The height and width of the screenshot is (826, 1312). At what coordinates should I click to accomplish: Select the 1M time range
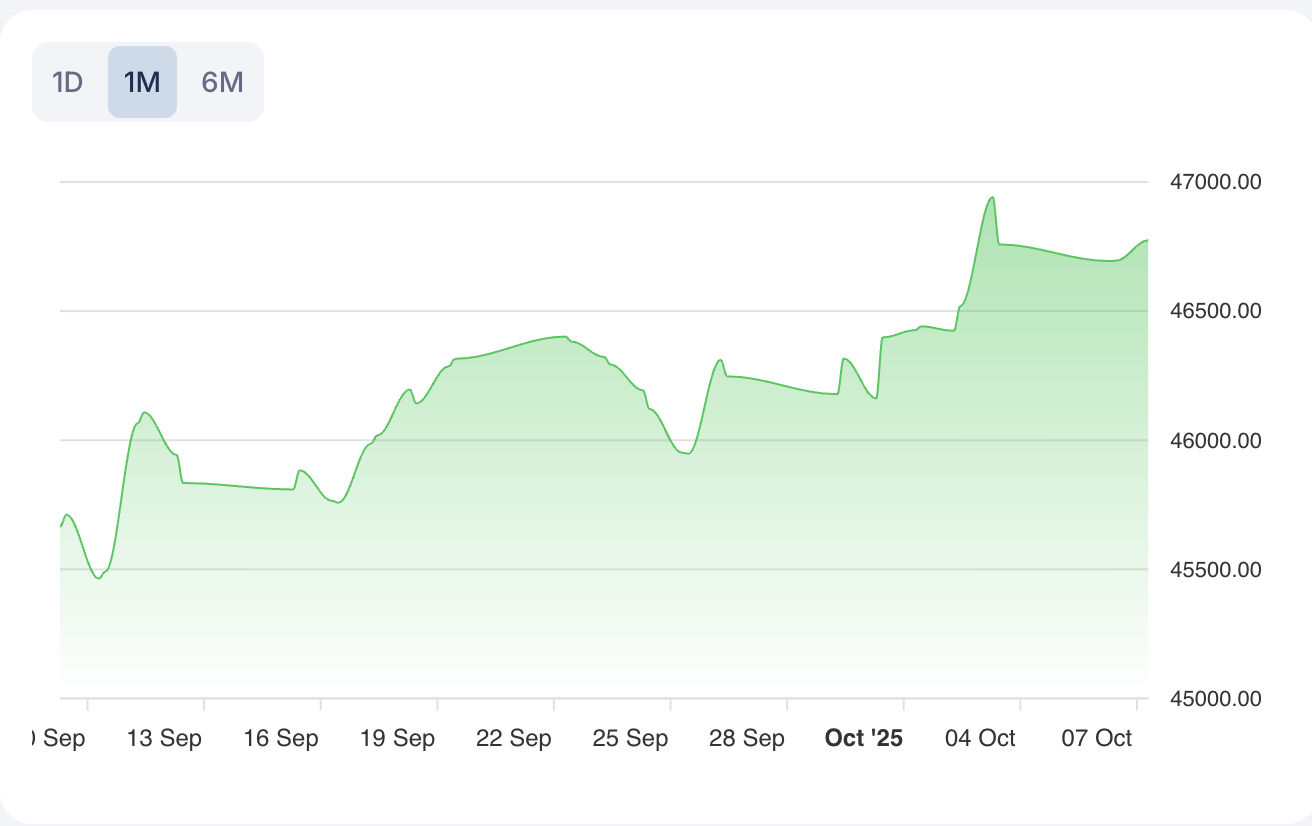(142, 82)
